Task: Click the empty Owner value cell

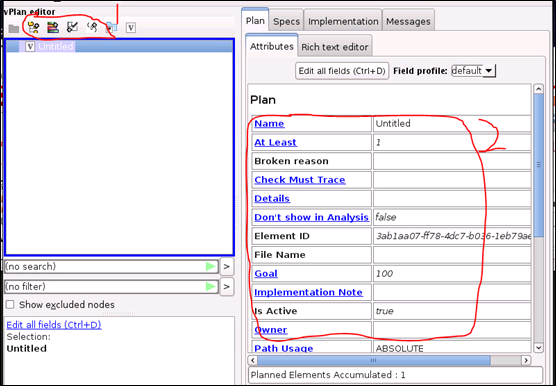Action: 452,330
